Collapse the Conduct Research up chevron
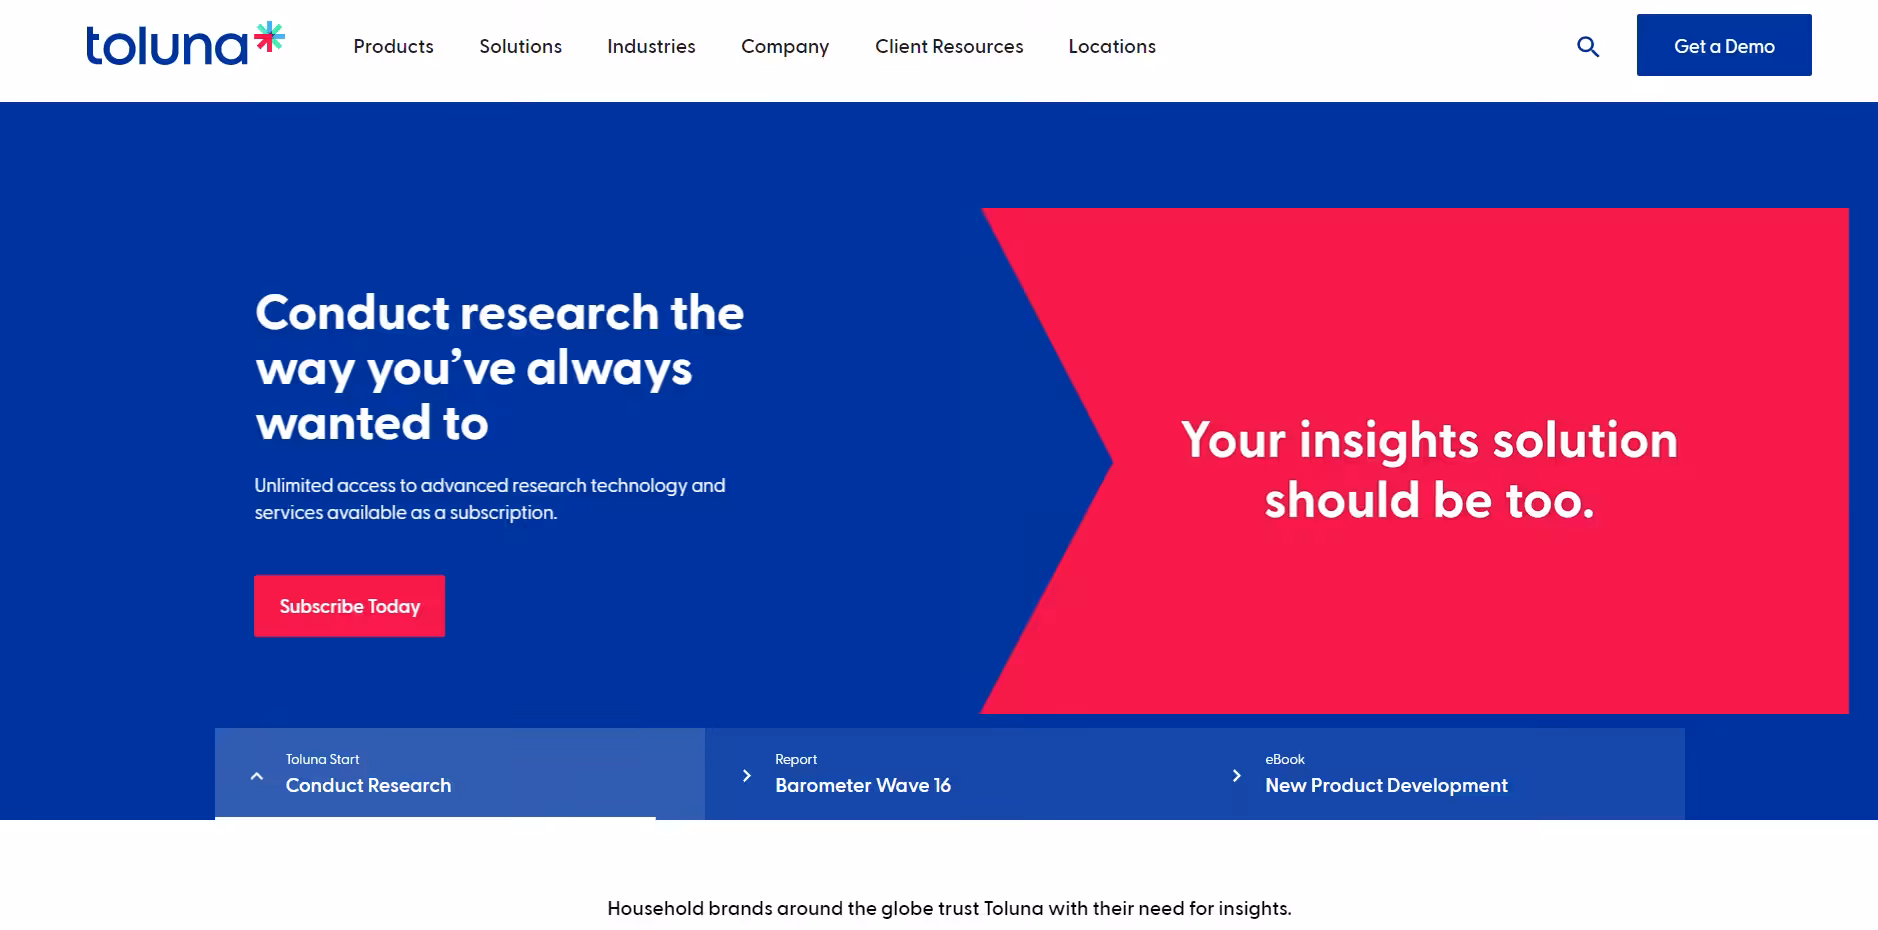The width and height of the screenshot is (1878, 930). pos(257,775)
